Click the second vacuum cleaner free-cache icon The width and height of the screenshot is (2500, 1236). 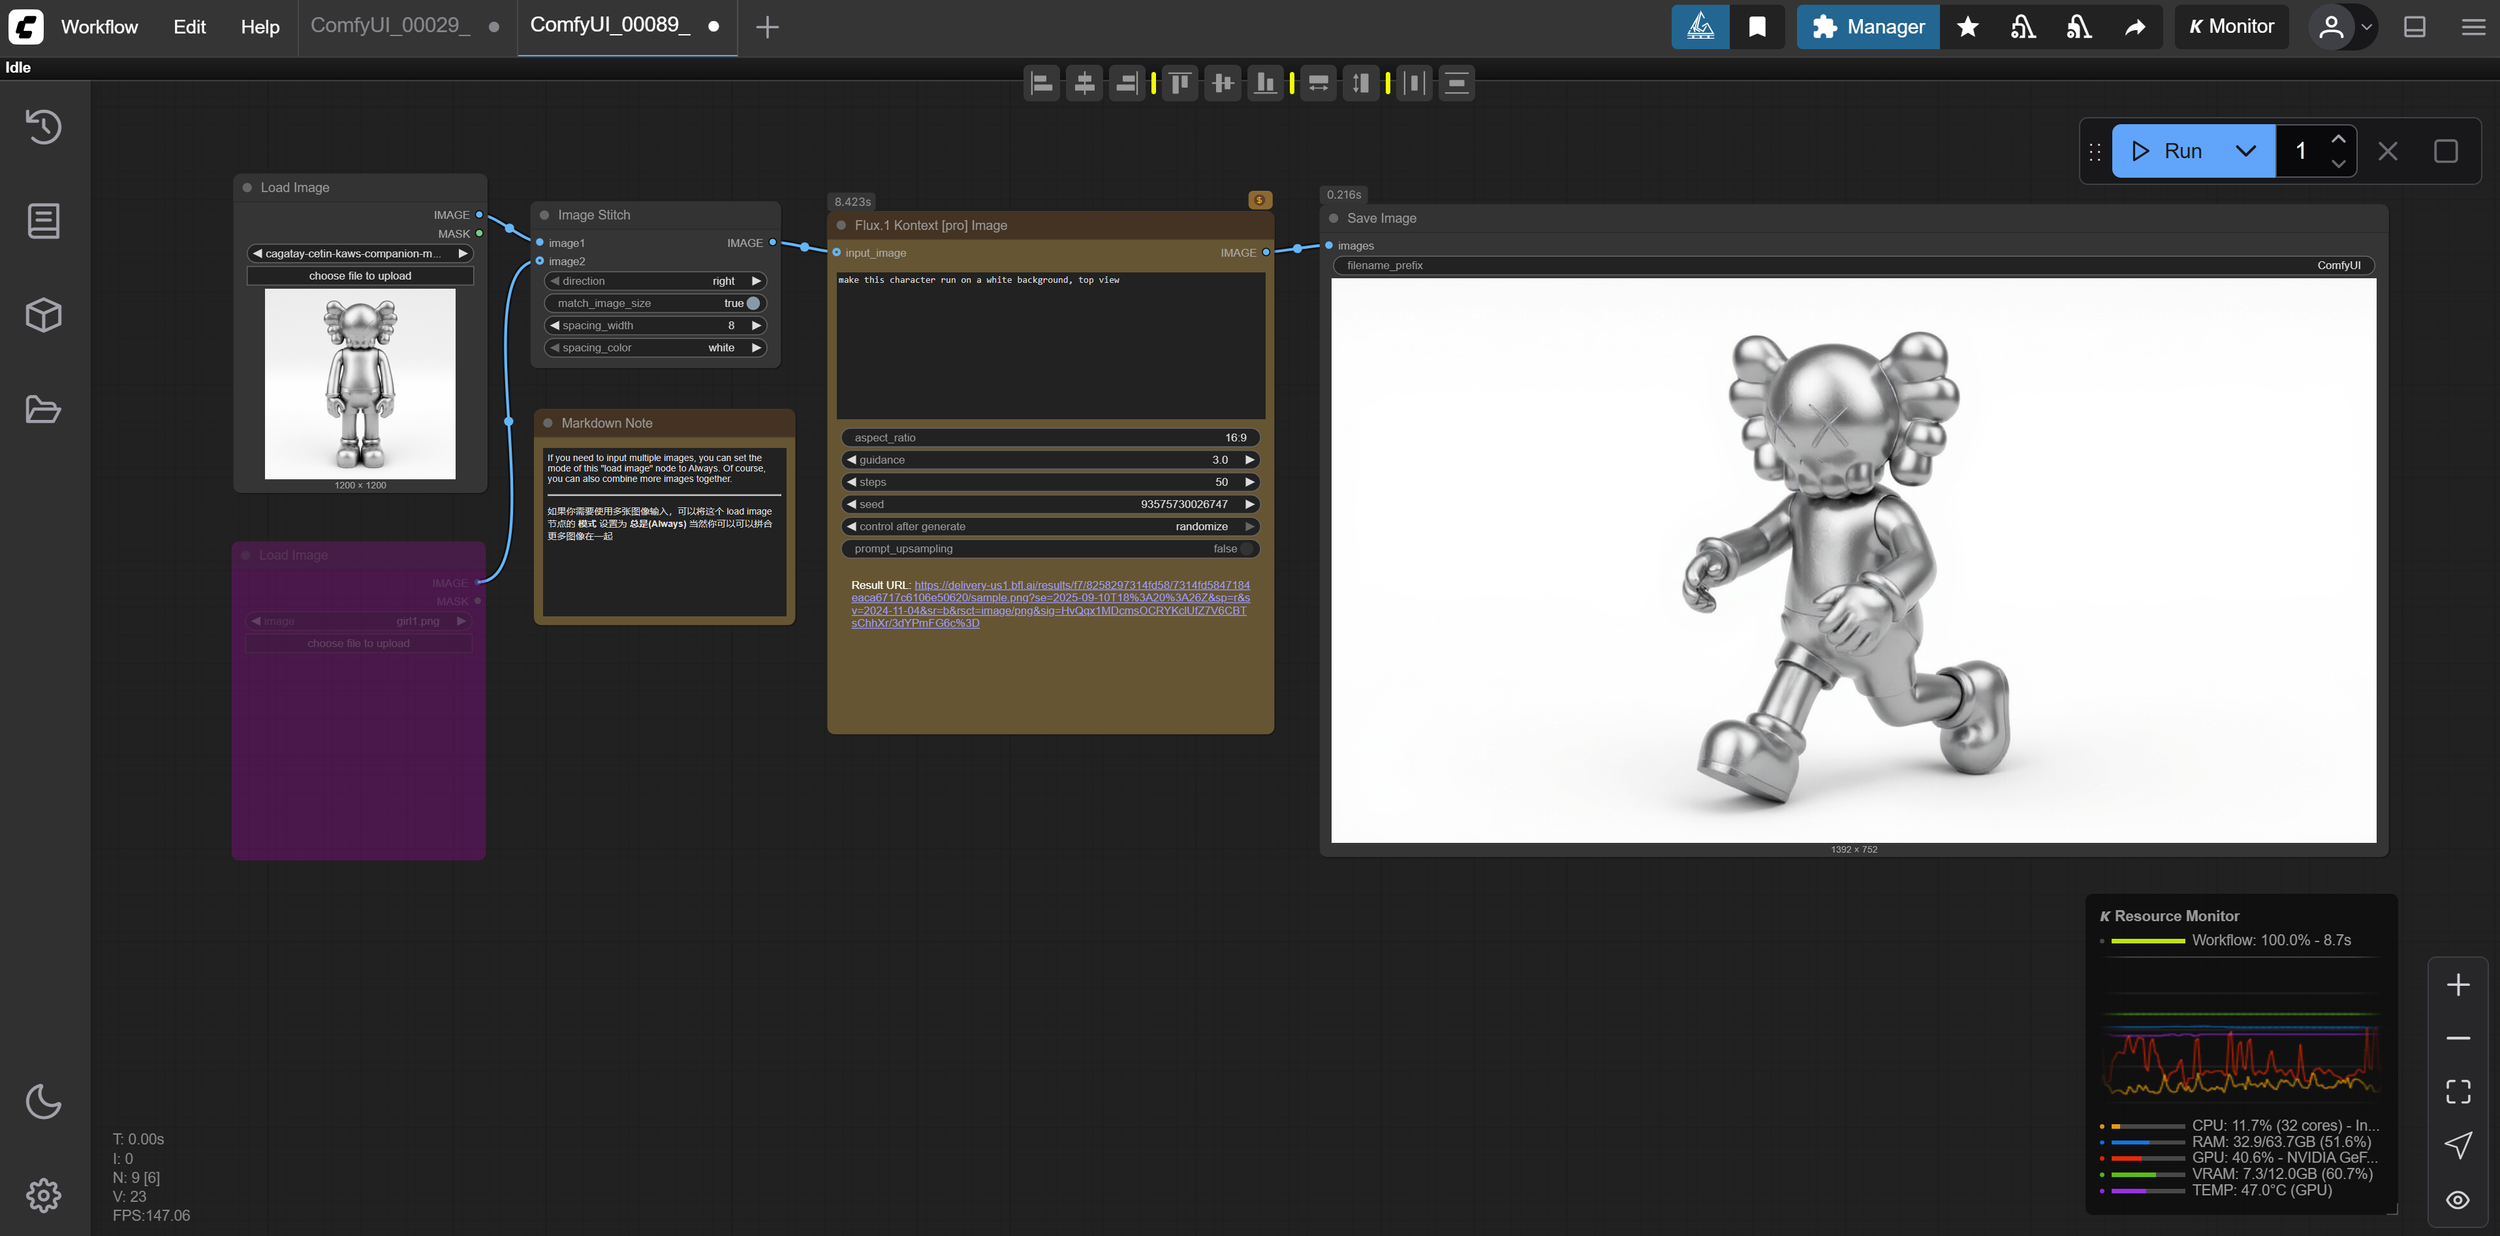click(x=2079, y=27)
